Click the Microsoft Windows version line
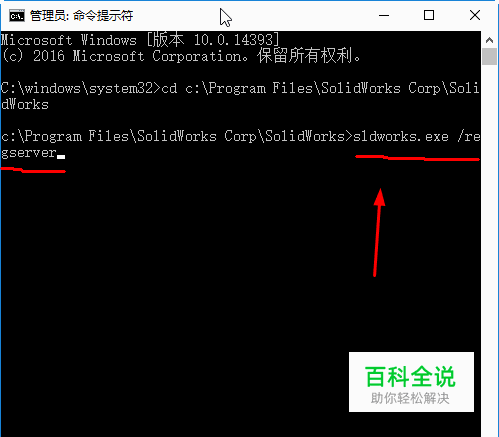The width and height of the screenshot is (499, 437). (x=140, y=40)
